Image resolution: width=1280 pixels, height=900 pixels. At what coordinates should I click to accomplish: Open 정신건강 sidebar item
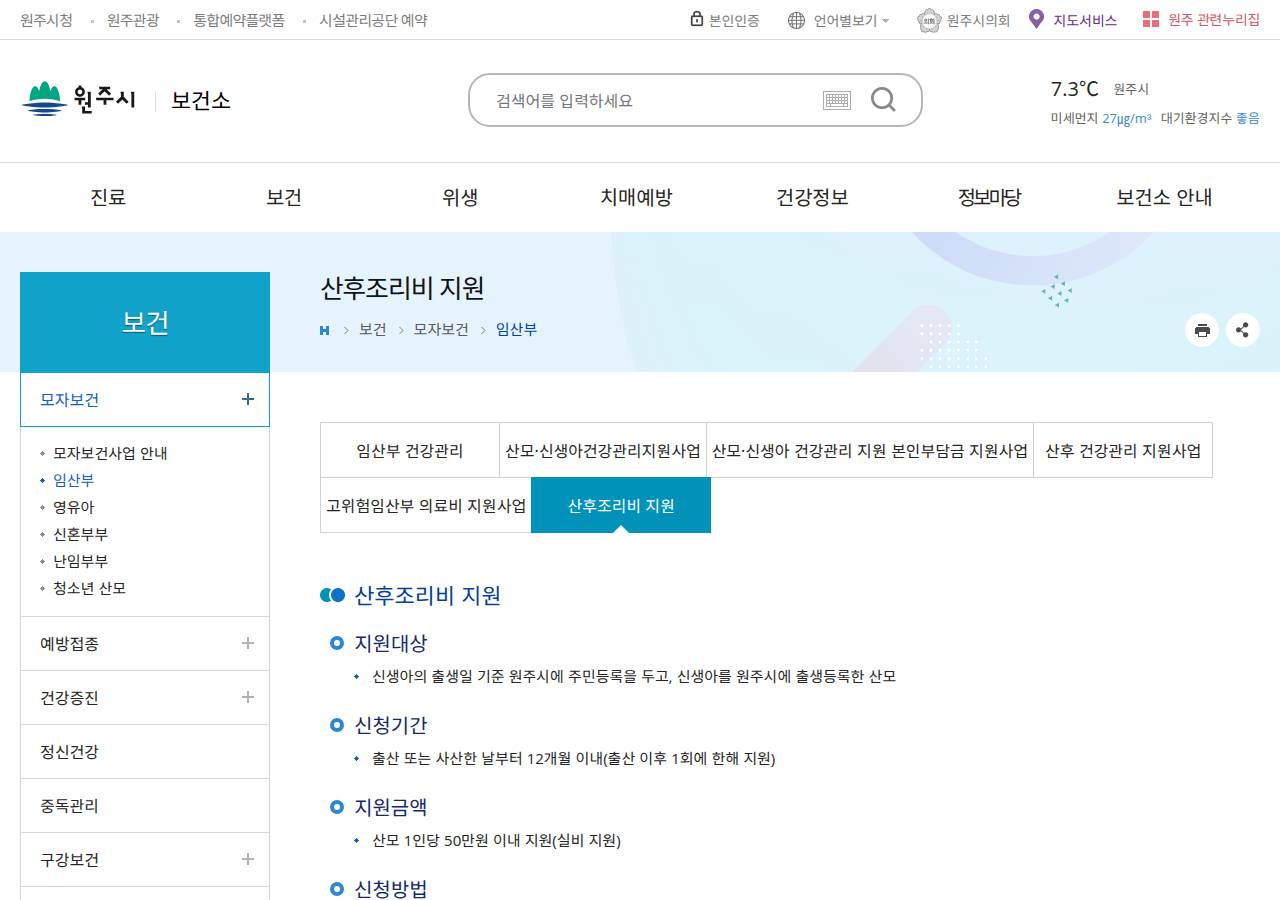(x=145, y=751)
